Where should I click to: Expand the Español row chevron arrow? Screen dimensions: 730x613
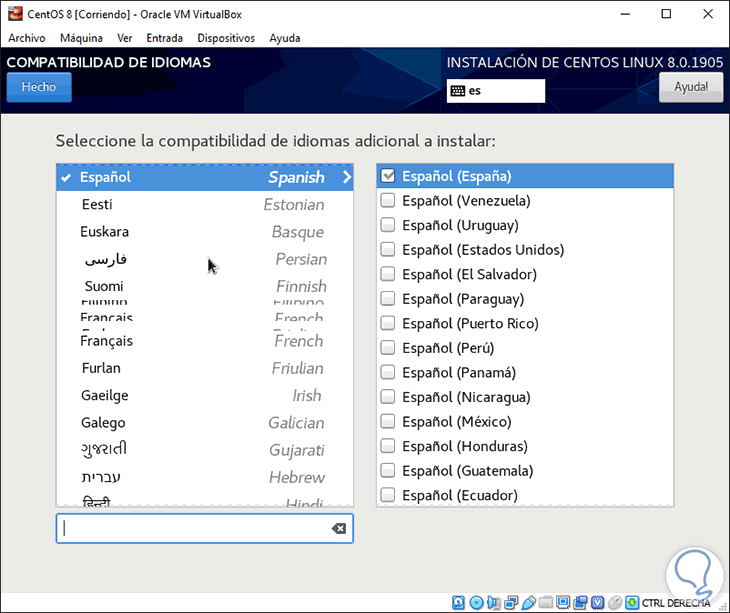point(347,177)
